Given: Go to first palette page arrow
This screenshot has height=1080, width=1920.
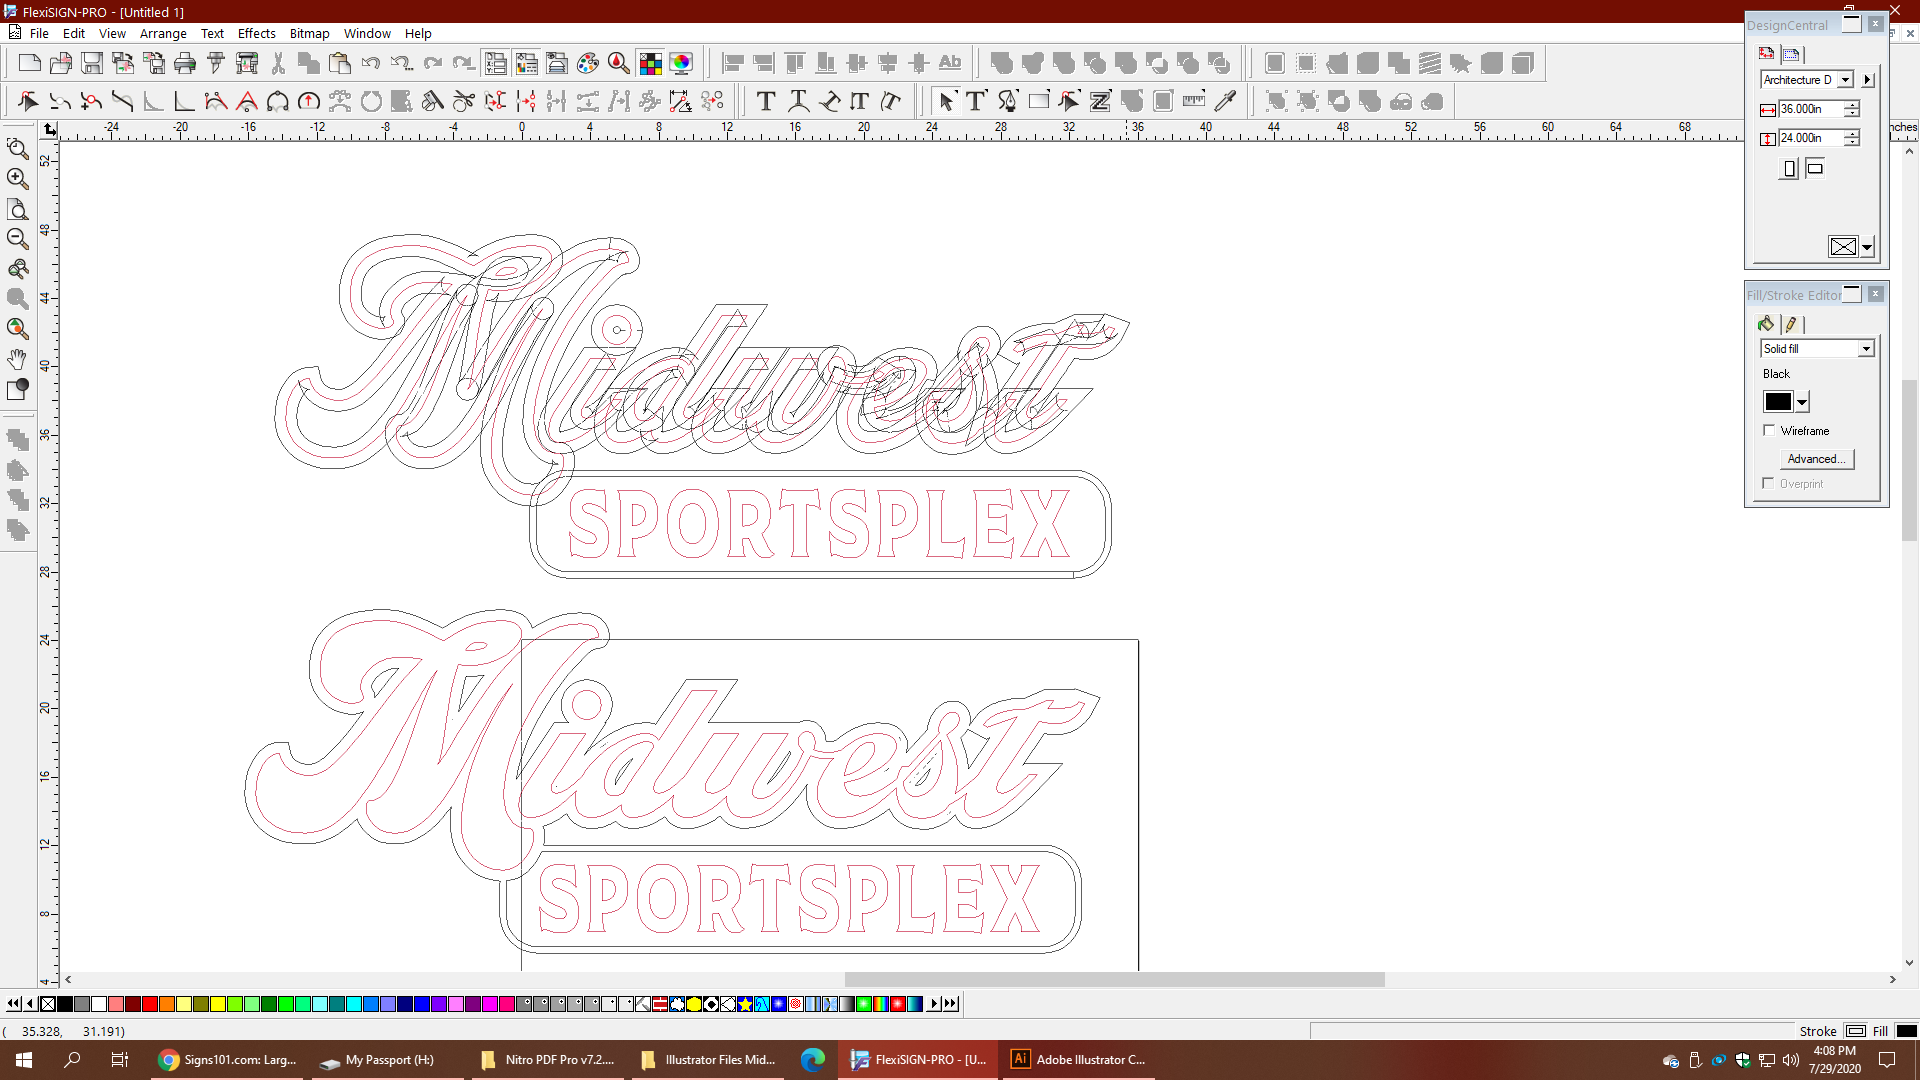Looking at the screenshot, I should pos(13,1004).
